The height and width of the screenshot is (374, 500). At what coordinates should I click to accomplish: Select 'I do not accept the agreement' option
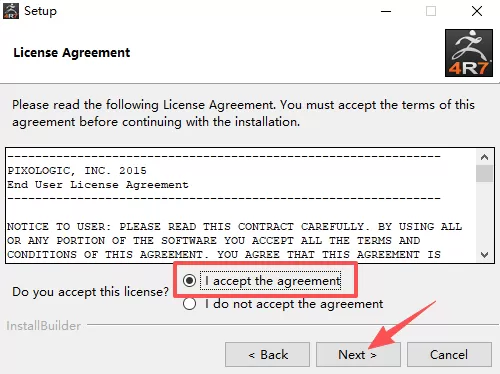(189, 304)
